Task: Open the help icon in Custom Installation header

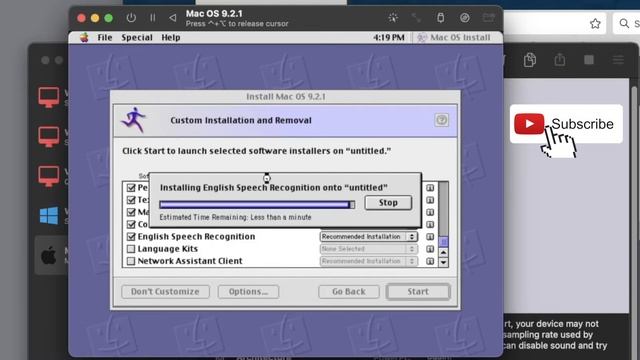Action: 441,120
